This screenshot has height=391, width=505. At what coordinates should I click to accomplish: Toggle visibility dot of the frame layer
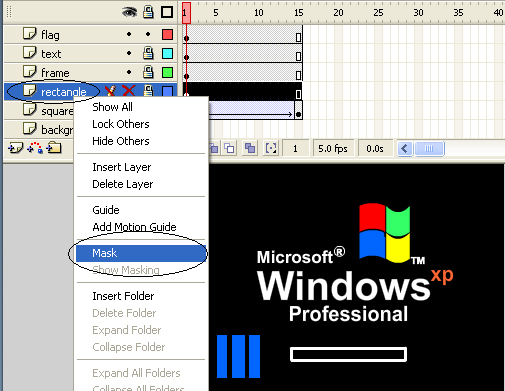(129, 72)
